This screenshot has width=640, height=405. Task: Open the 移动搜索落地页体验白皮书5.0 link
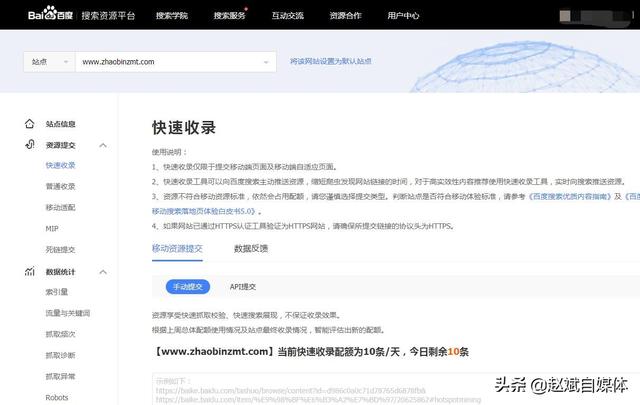205,211
